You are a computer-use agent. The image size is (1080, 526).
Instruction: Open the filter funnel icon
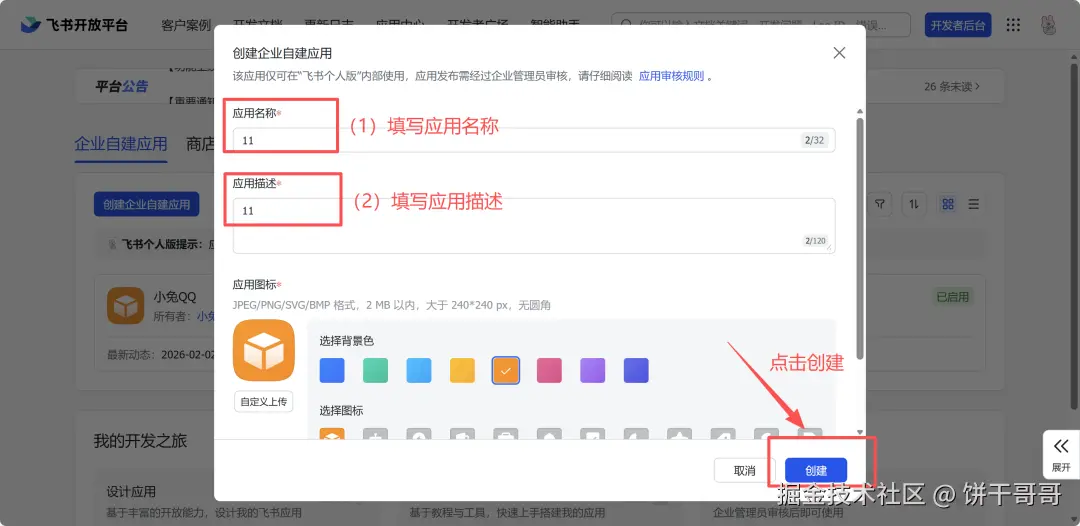(880, 204)
